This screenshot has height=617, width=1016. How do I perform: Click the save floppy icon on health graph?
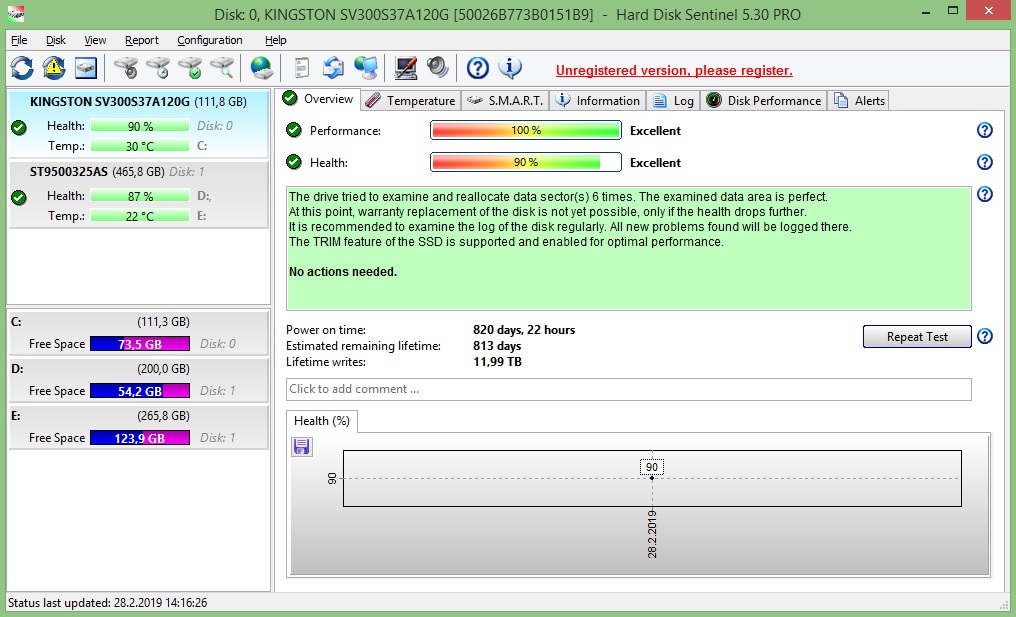pyautogui.click(x=302, y=447)
